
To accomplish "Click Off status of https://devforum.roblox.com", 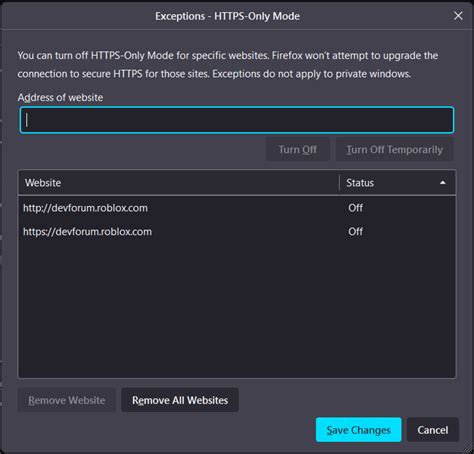I will pyautogui.click(x=355, y=232).
